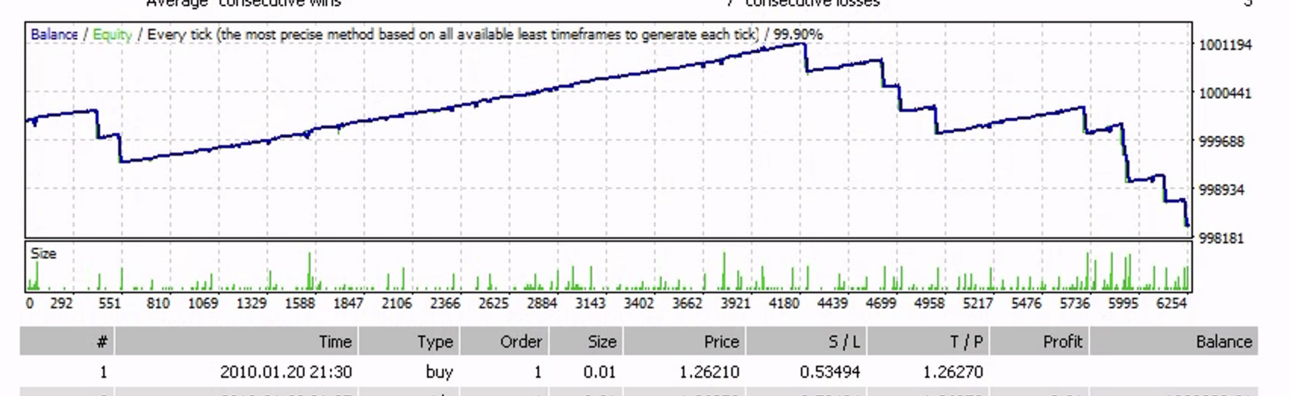
Task: Click the 810 x-axis tick label
Action: (158, 303)
